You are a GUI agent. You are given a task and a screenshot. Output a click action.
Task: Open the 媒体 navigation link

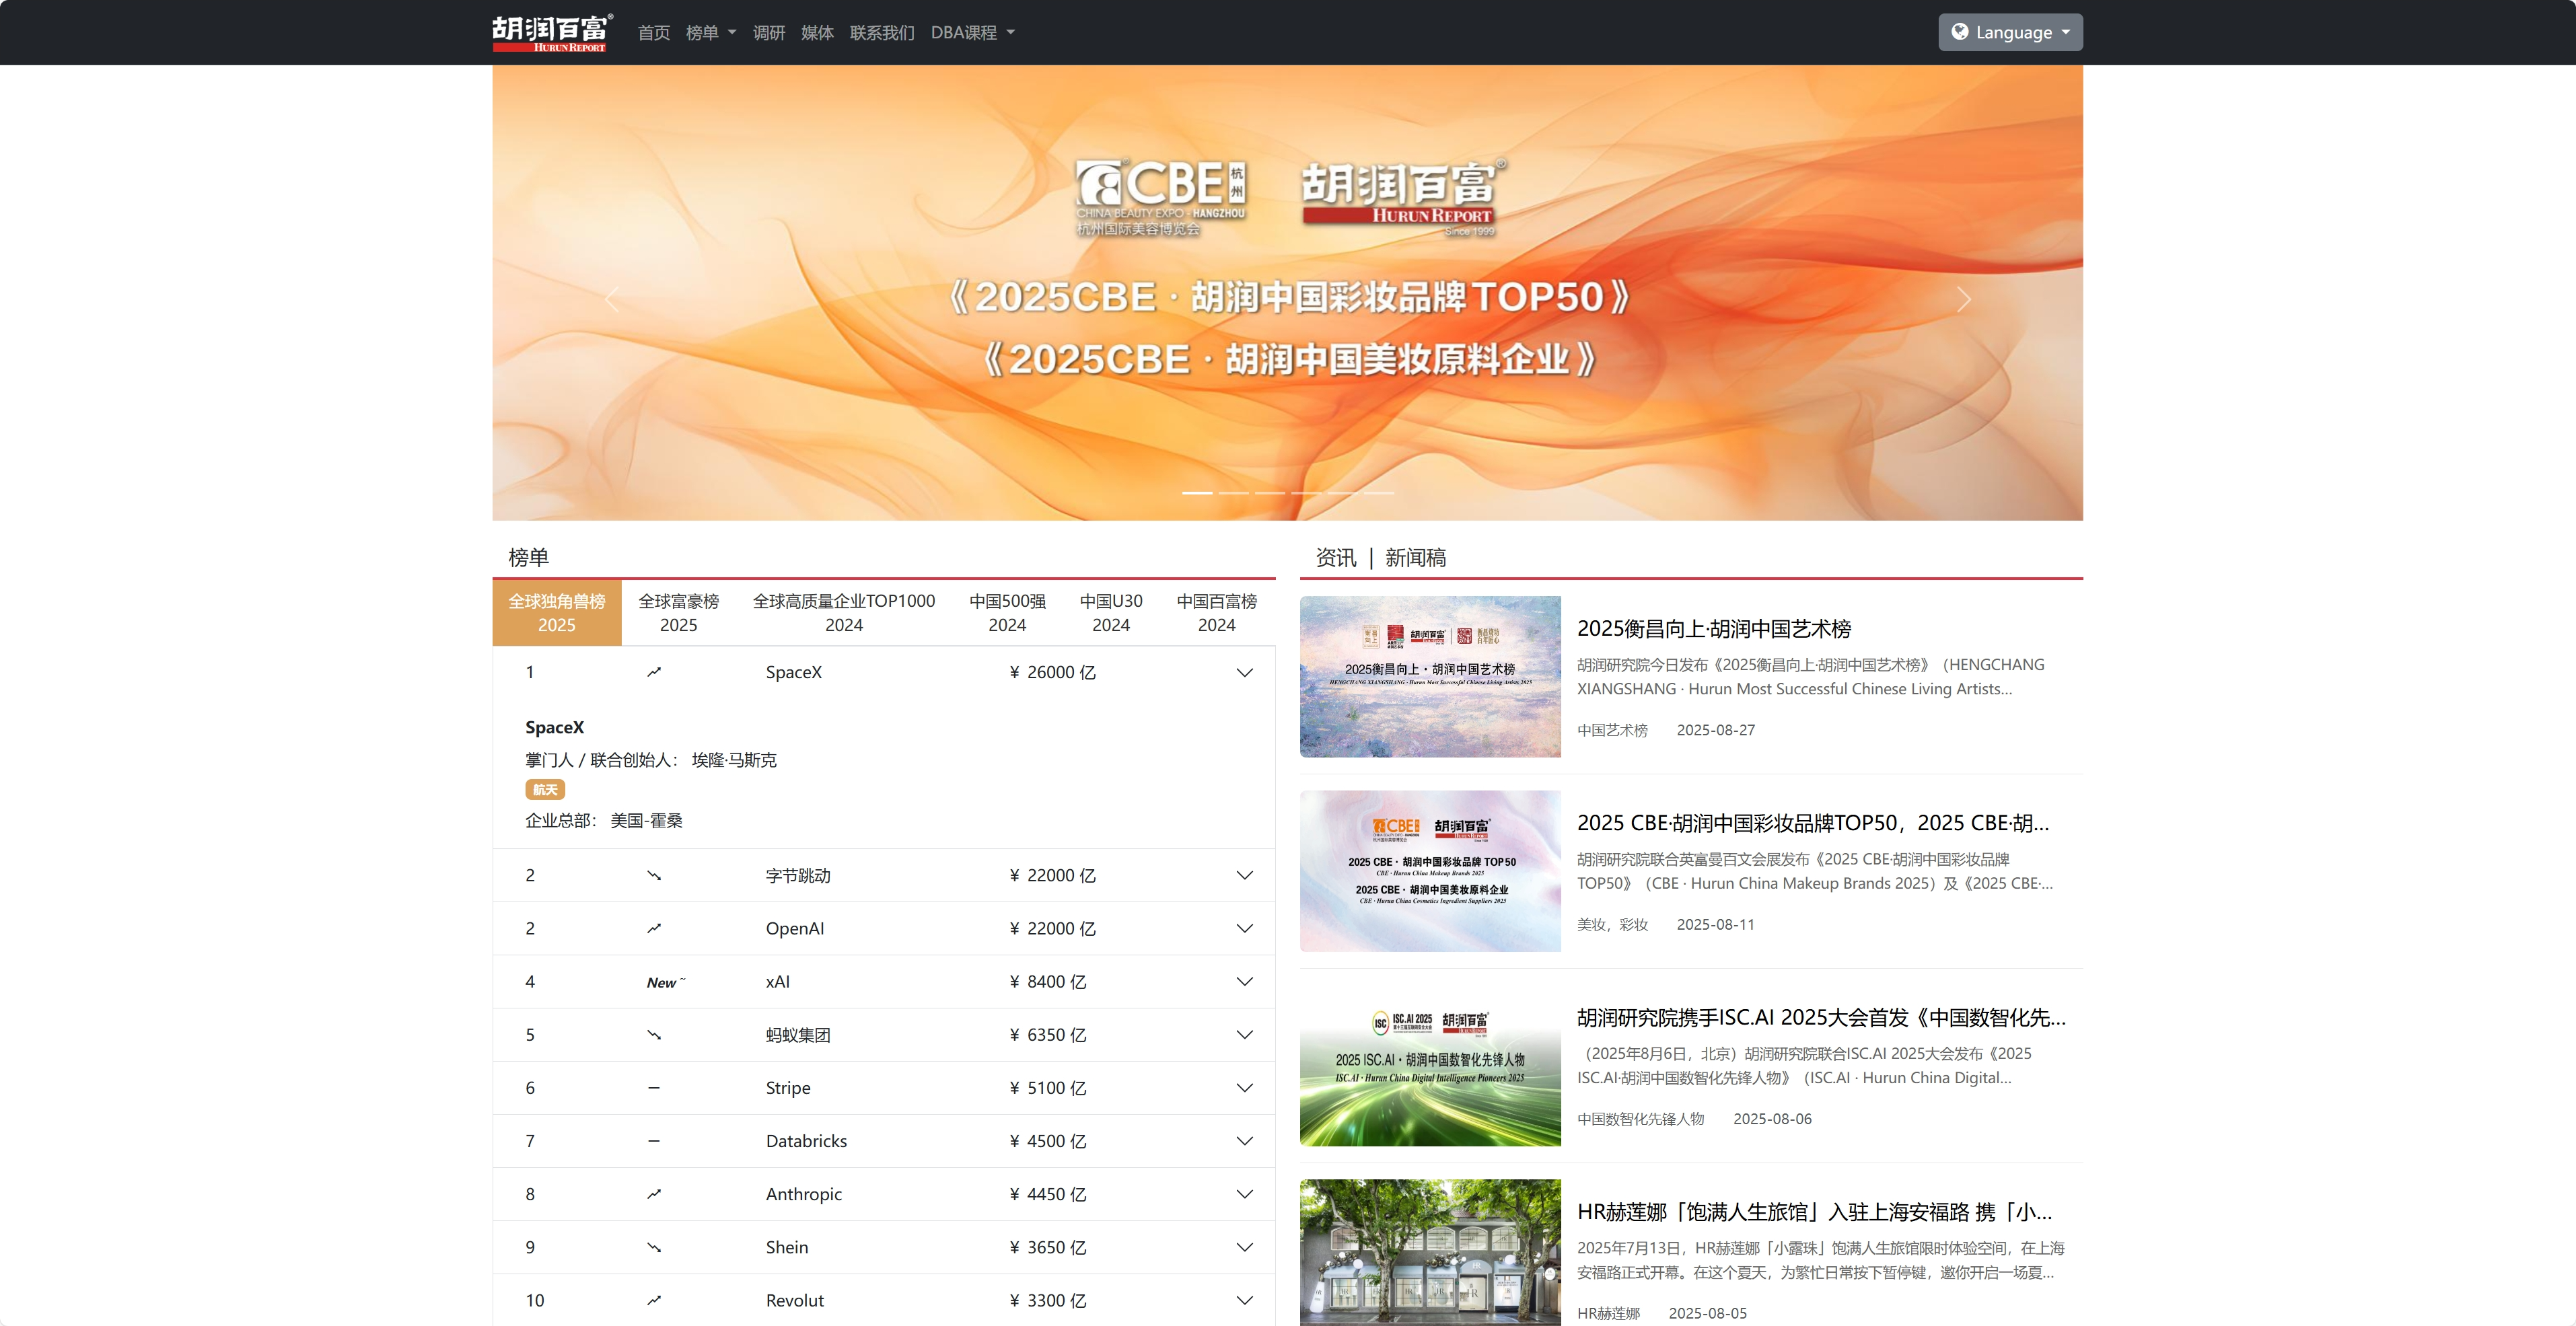pos(817,33)
